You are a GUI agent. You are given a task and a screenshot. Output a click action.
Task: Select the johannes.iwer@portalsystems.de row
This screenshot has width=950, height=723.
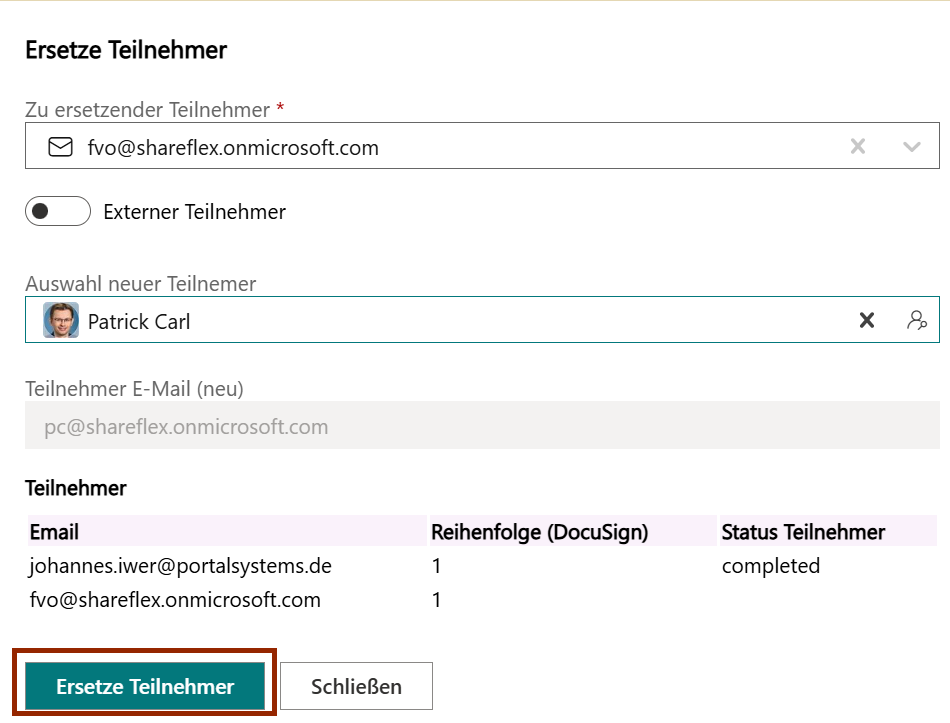180,566
